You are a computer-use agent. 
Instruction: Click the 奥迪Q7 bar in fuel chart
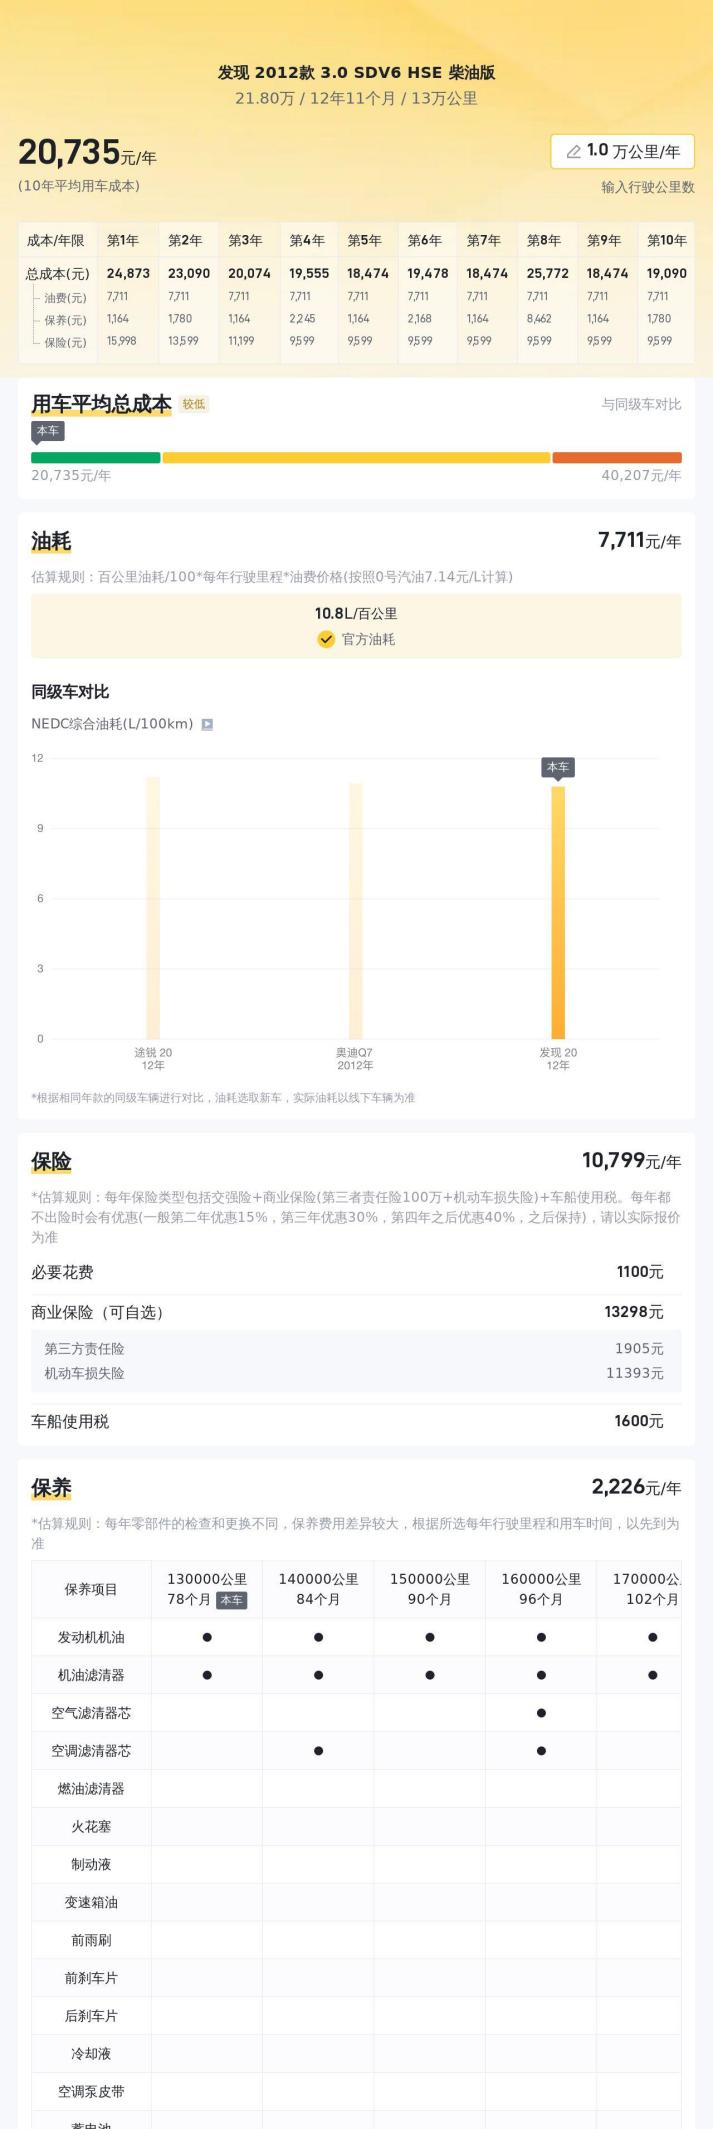point(355,910)
